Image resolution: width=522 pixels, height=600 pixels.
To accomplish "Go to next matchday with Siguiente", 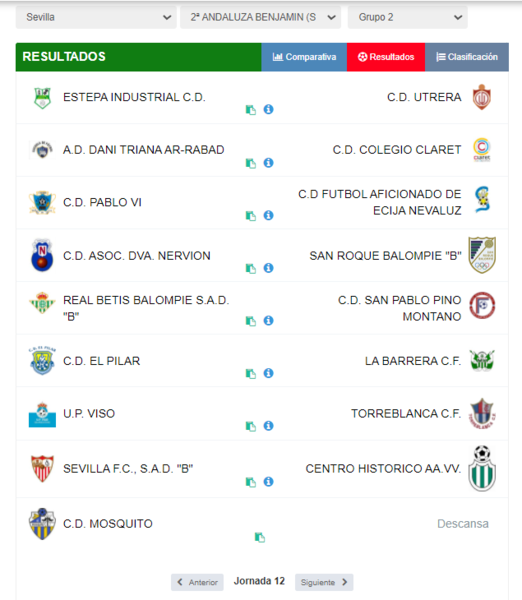I will [x=324, y=582].
